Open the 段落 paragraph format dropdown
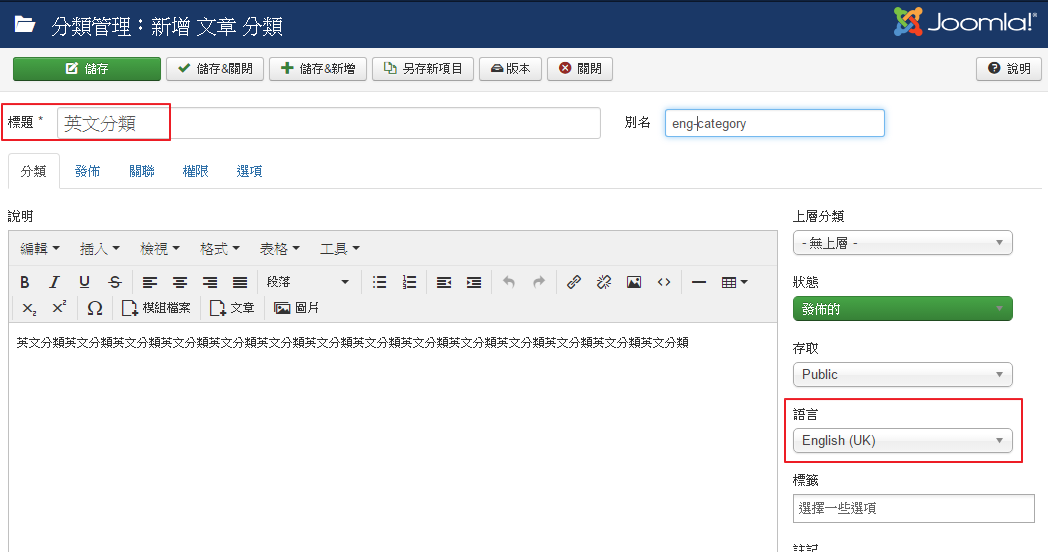The height and width of the screenshot is (552, 1048). coord(307,282)
